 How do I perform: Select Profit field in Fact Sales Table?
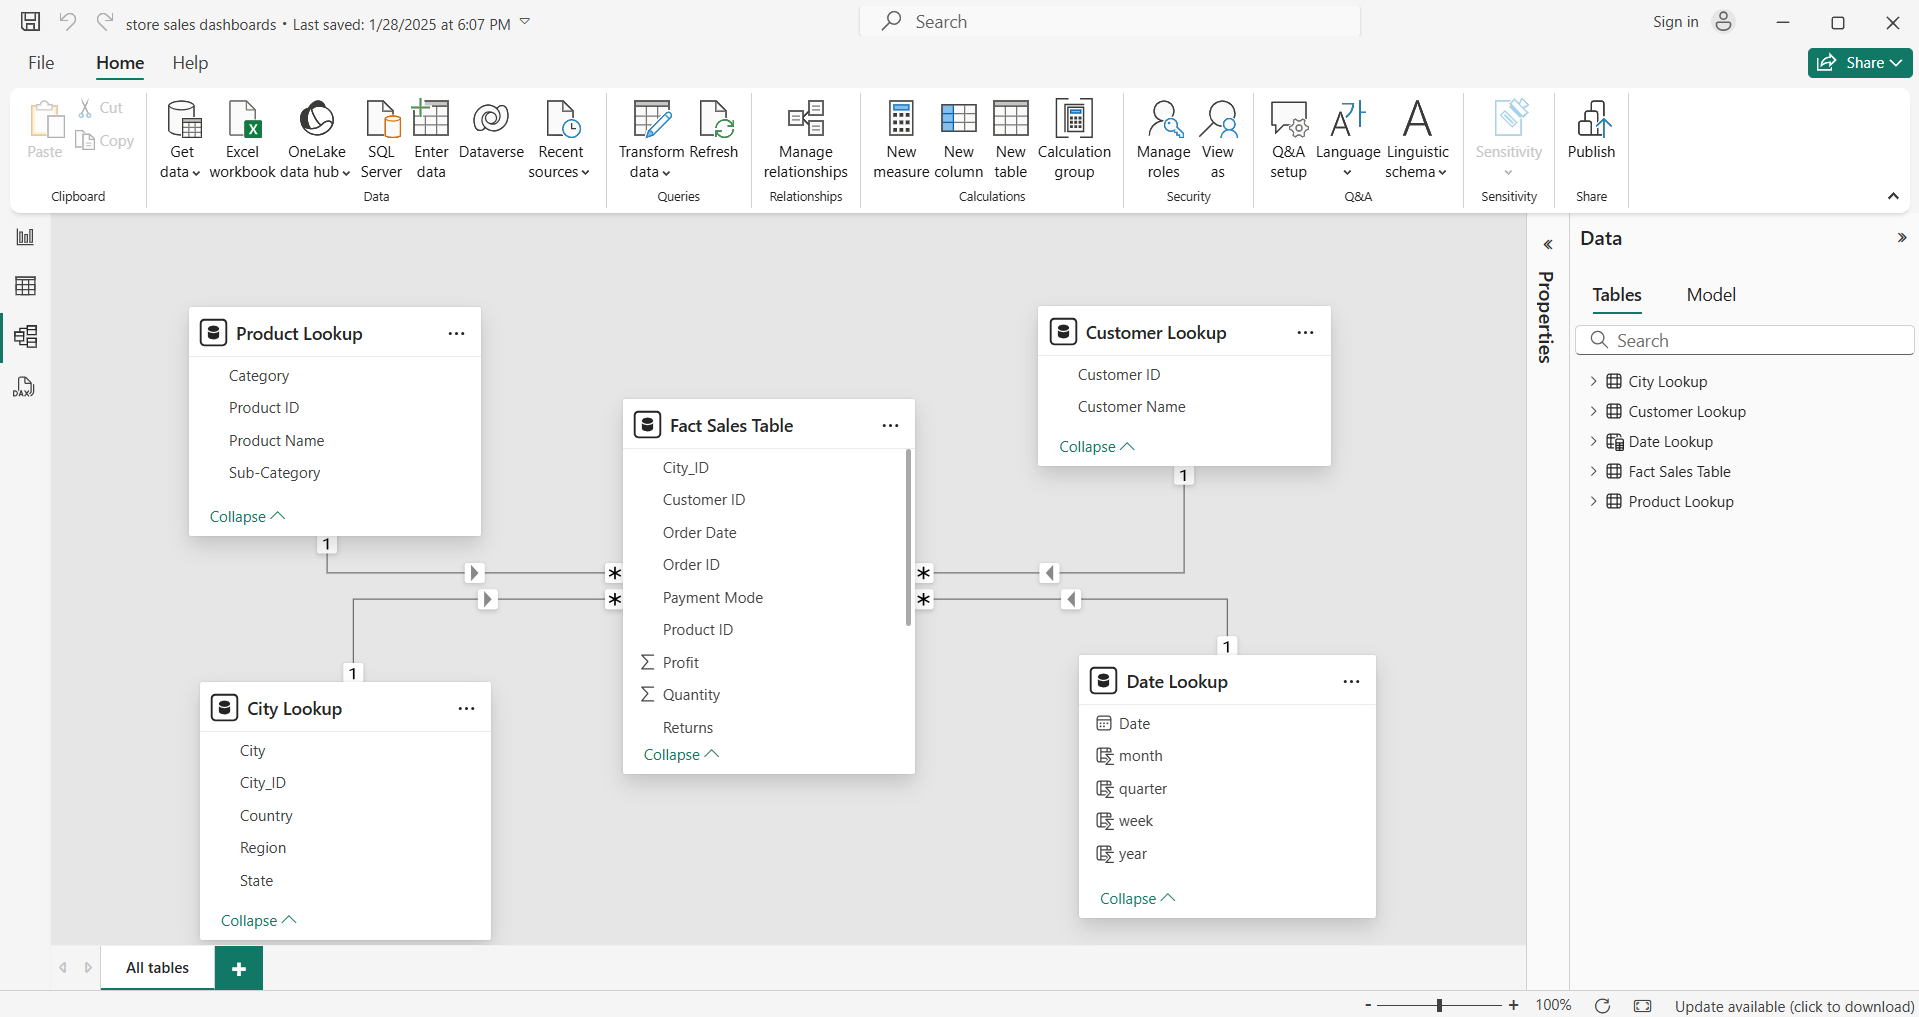coord(680,662)
